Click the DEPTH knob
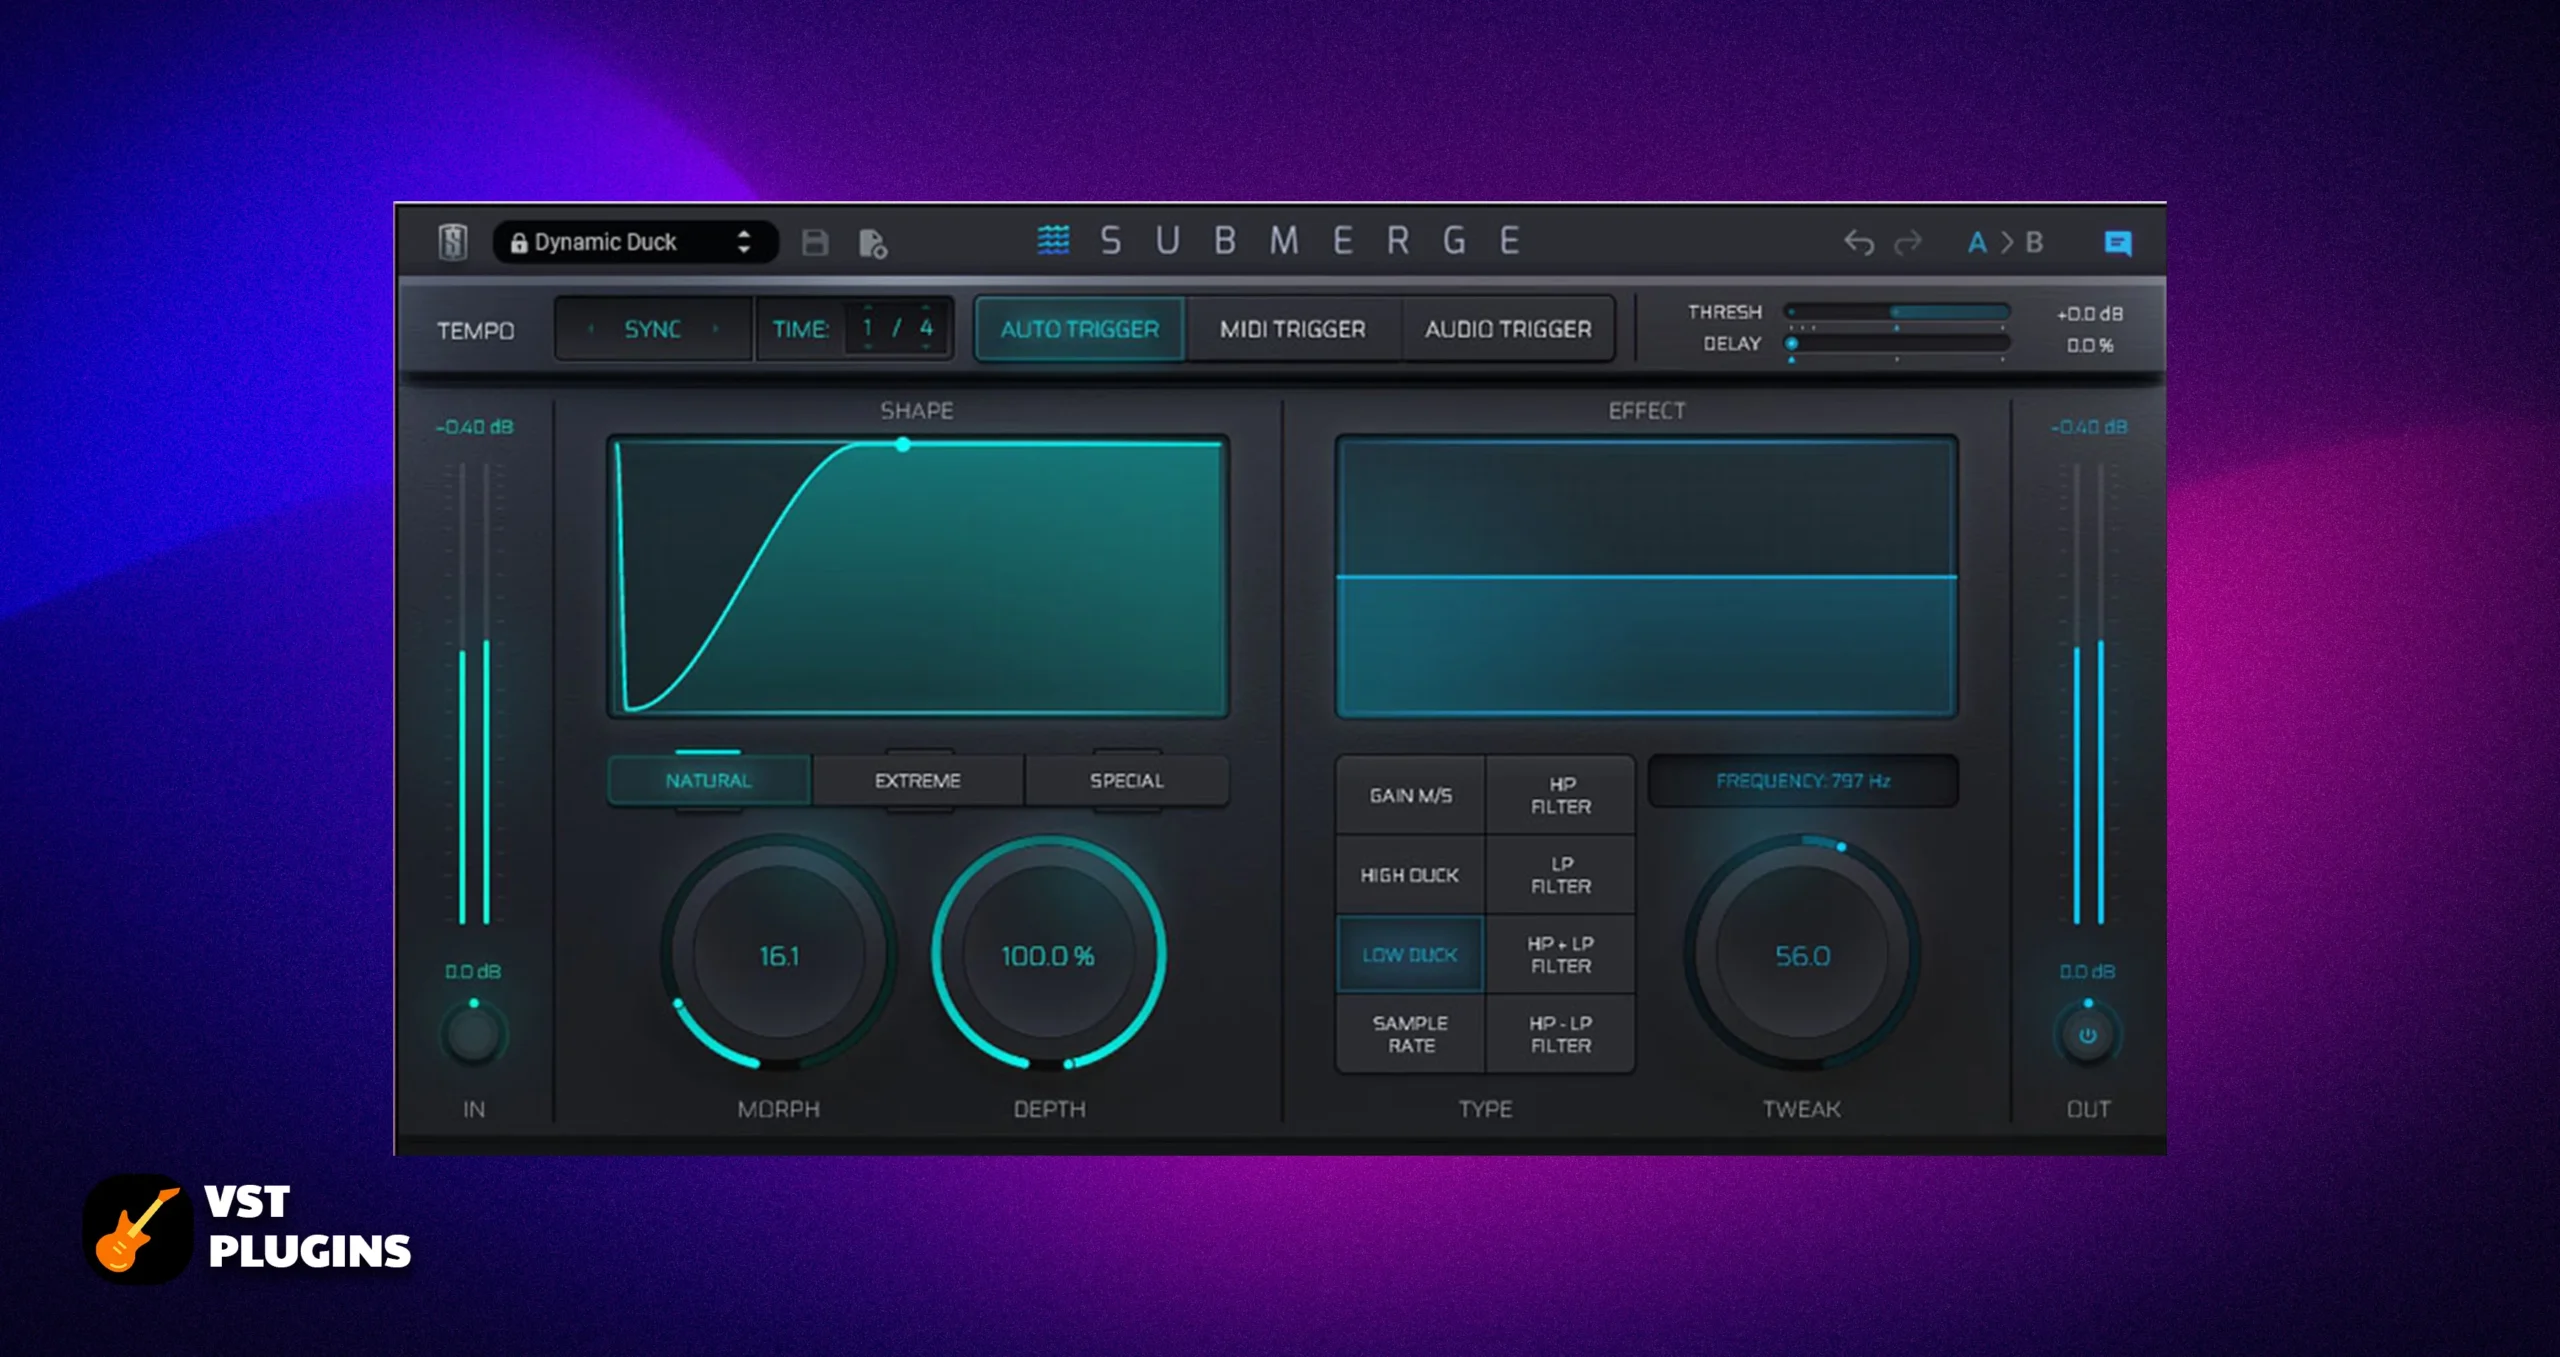2560x1357 pixels. pos(1049,955)
